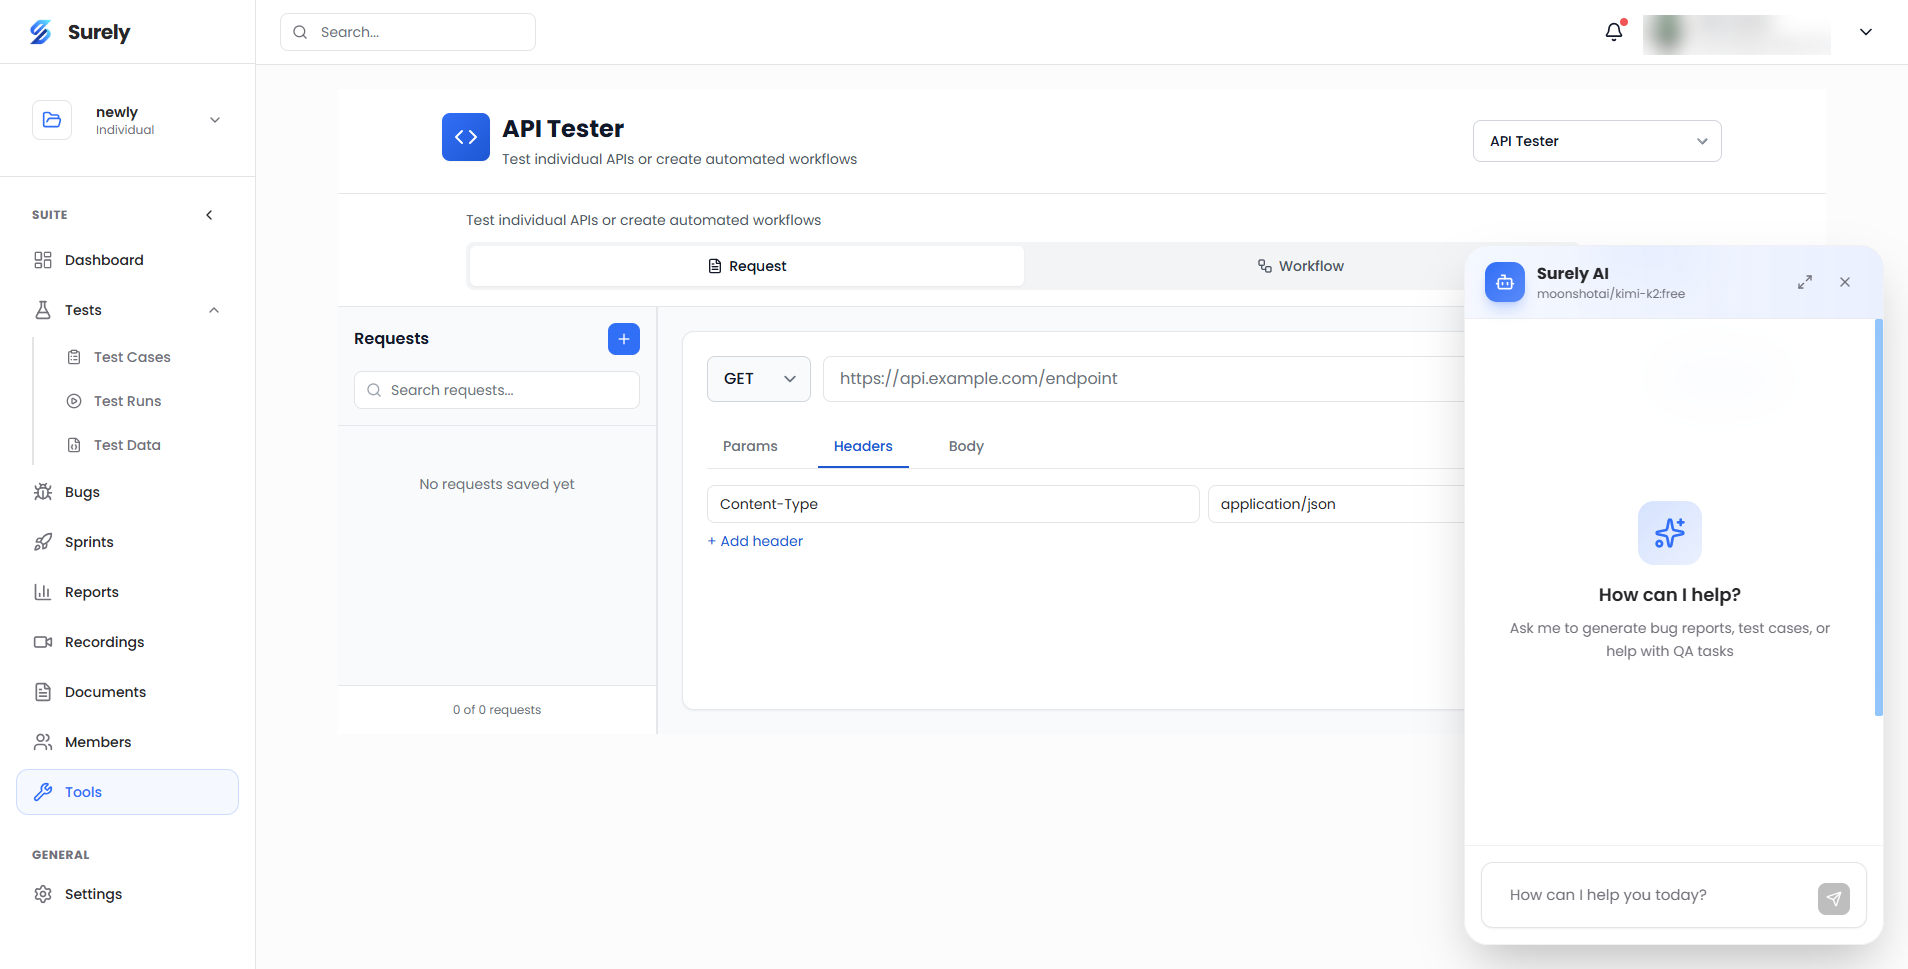
Task: Expand the Surely AI panel fullscreen
Action: [1803, 282]
